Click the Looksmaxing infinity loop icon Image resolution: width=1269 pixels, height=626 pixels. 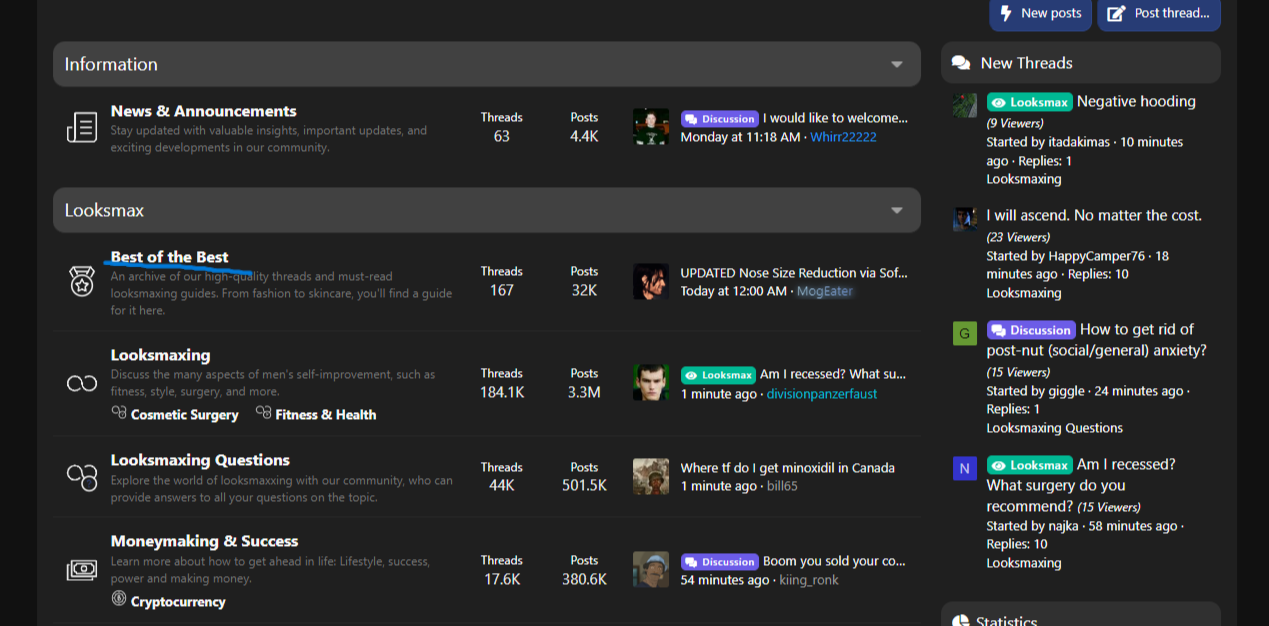[x=82, y=383]
